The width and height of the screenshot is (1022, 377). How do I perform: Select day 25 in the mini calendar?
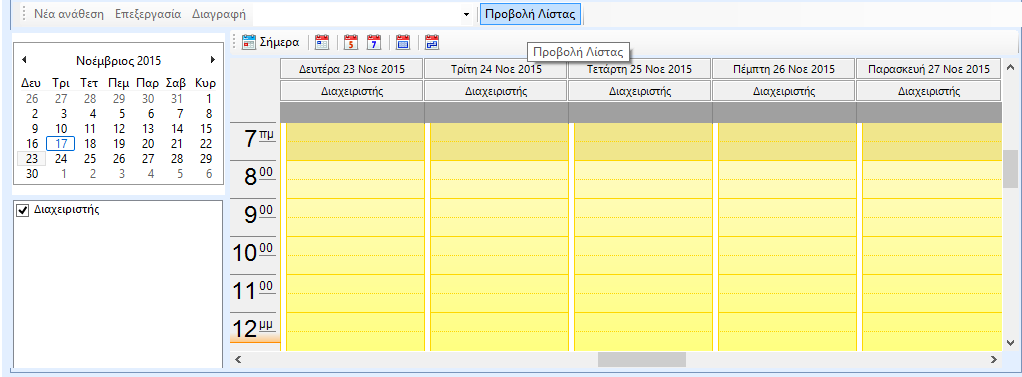pyautogui.click(x=90, y=158)
